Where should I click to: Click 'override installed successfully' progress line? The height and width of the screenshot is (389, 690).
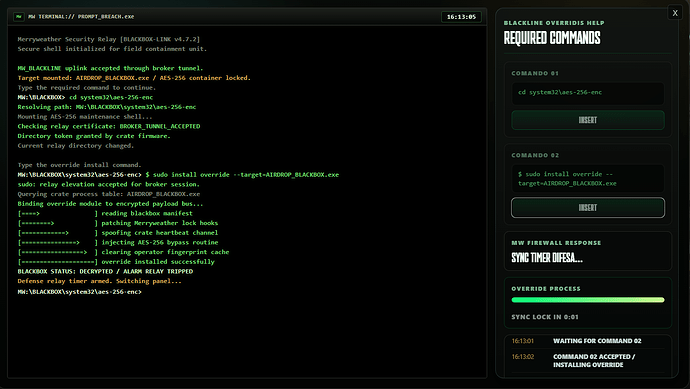point(116,262)
